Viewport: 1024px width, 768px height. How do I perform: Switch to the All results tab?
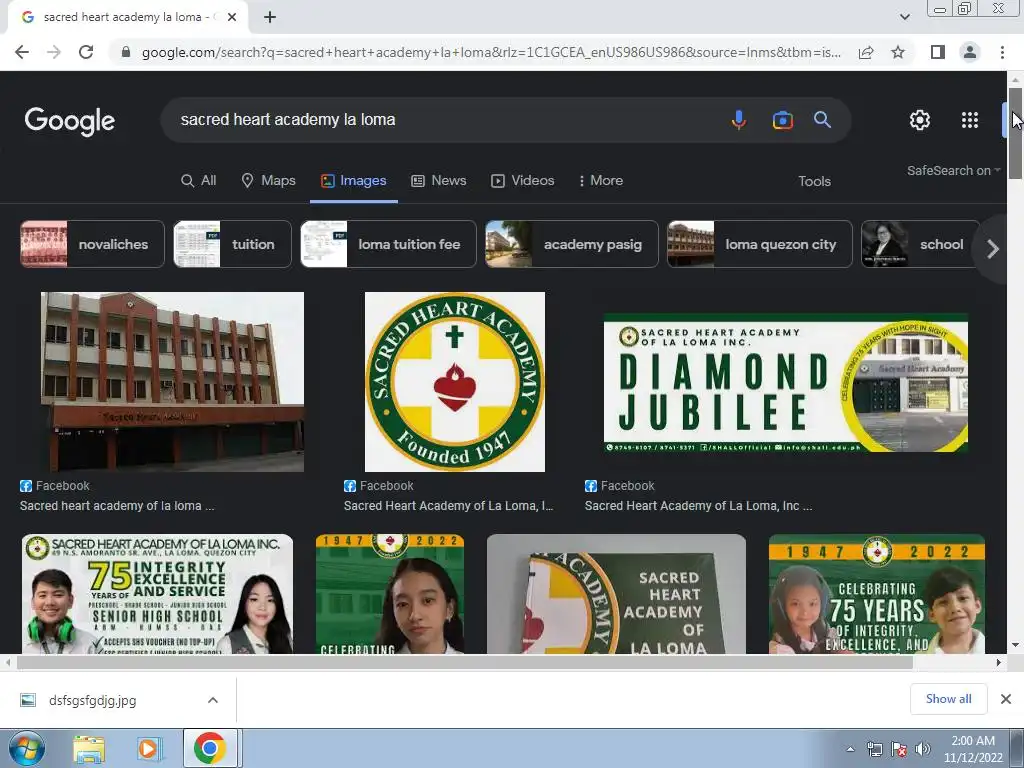pyautogui.click(x=199, y=181)
